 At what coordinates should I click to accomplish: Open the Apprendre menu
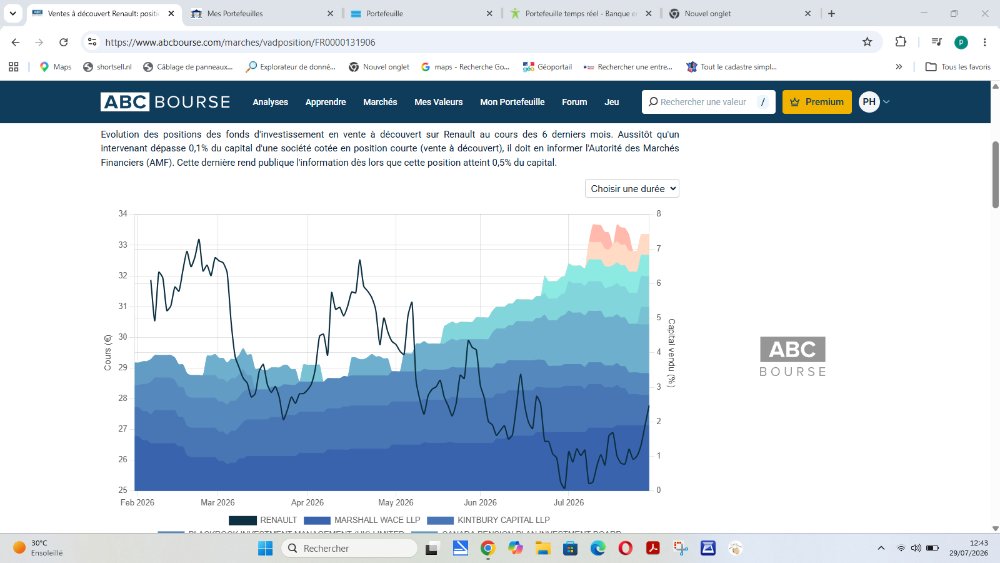coord(325,102)
